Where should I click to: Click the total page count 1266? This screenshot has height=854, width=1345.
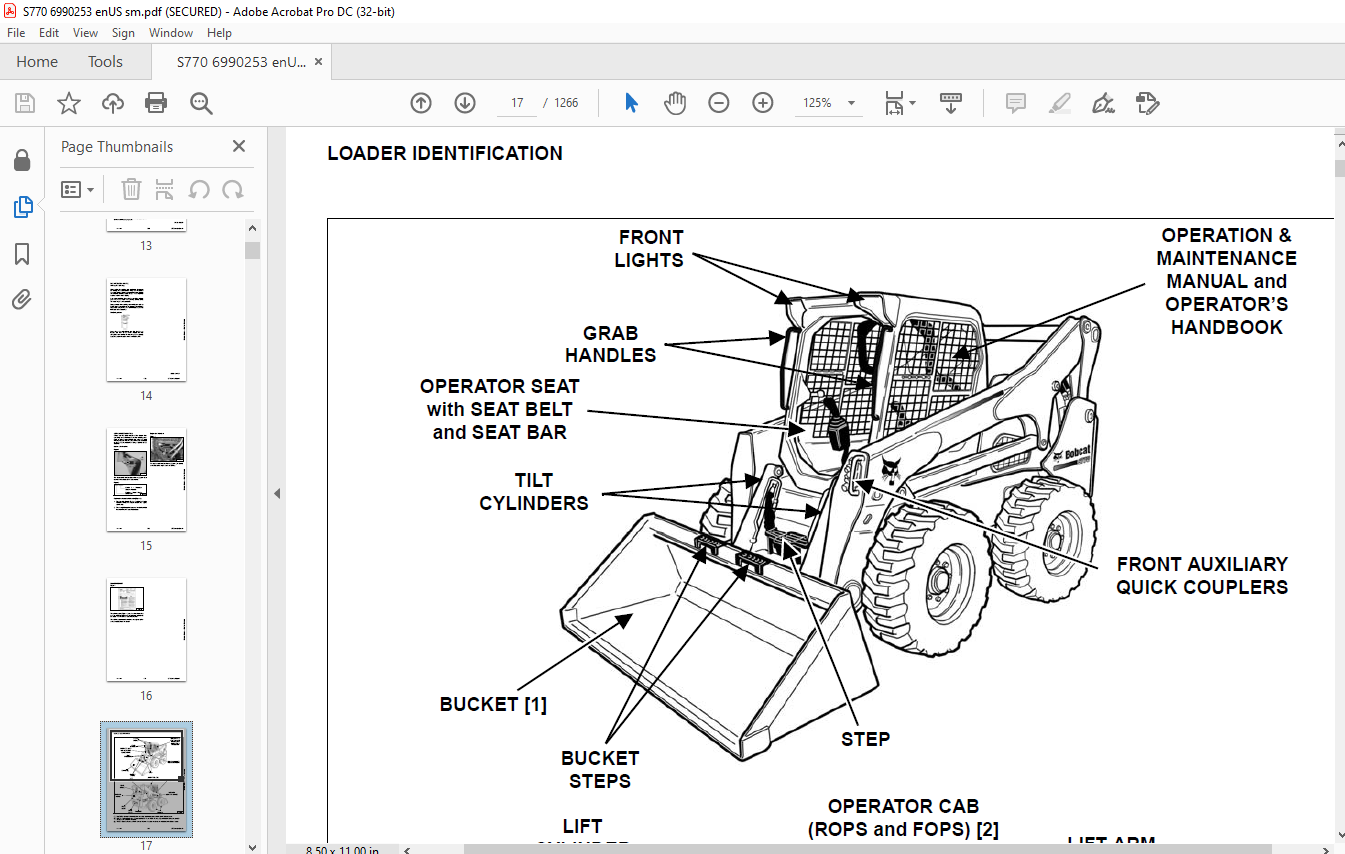pyautogui.click(x=566, y=103)
